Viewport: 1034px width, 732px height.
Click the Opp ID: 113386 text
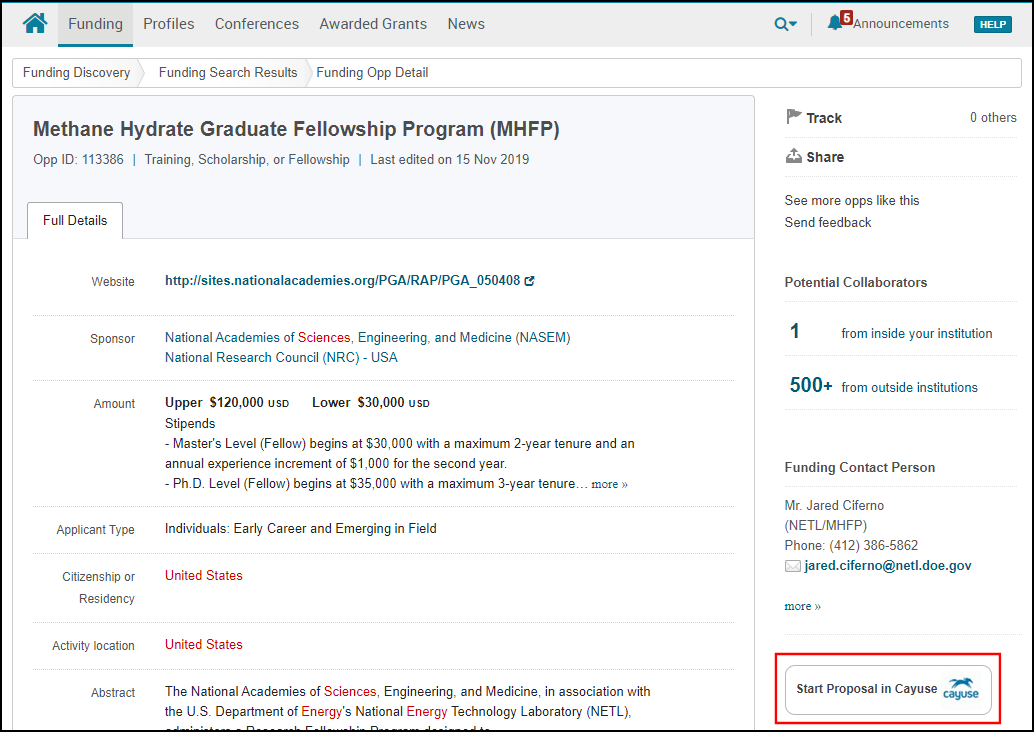78,160
